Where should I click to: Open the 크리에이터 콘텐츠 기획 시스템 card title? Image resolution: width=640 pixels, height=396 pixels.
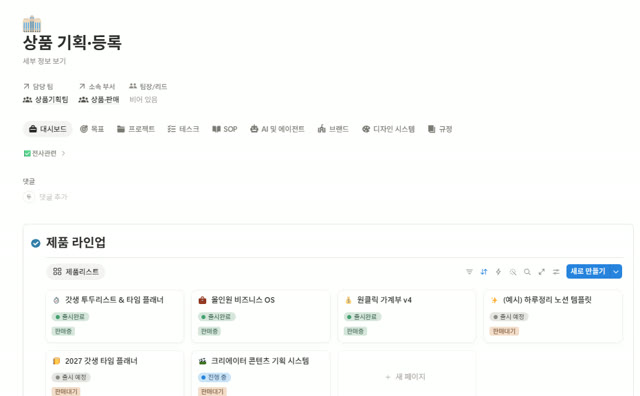[x=260, y=361]
